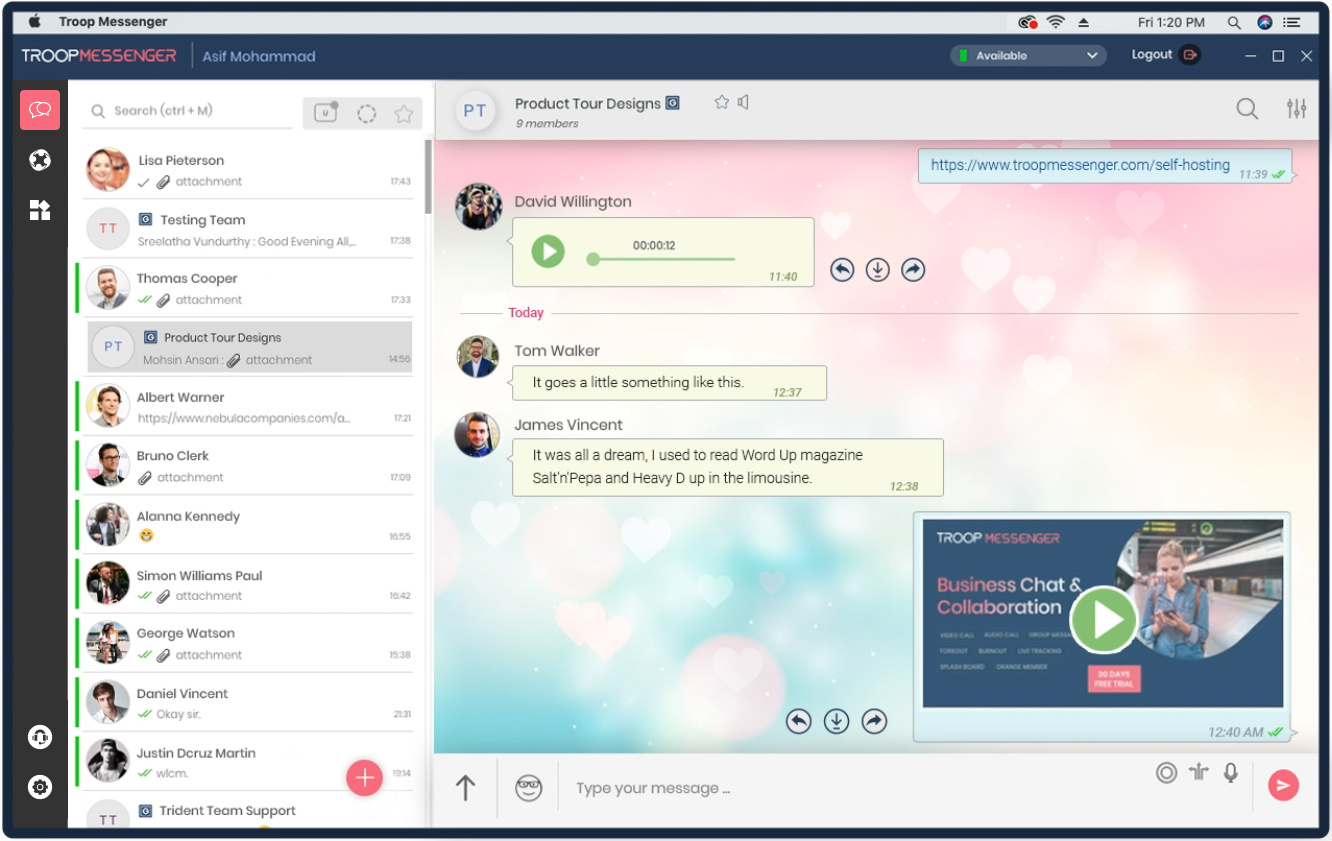Open the chat filter sliders icon

(1296, 109)
